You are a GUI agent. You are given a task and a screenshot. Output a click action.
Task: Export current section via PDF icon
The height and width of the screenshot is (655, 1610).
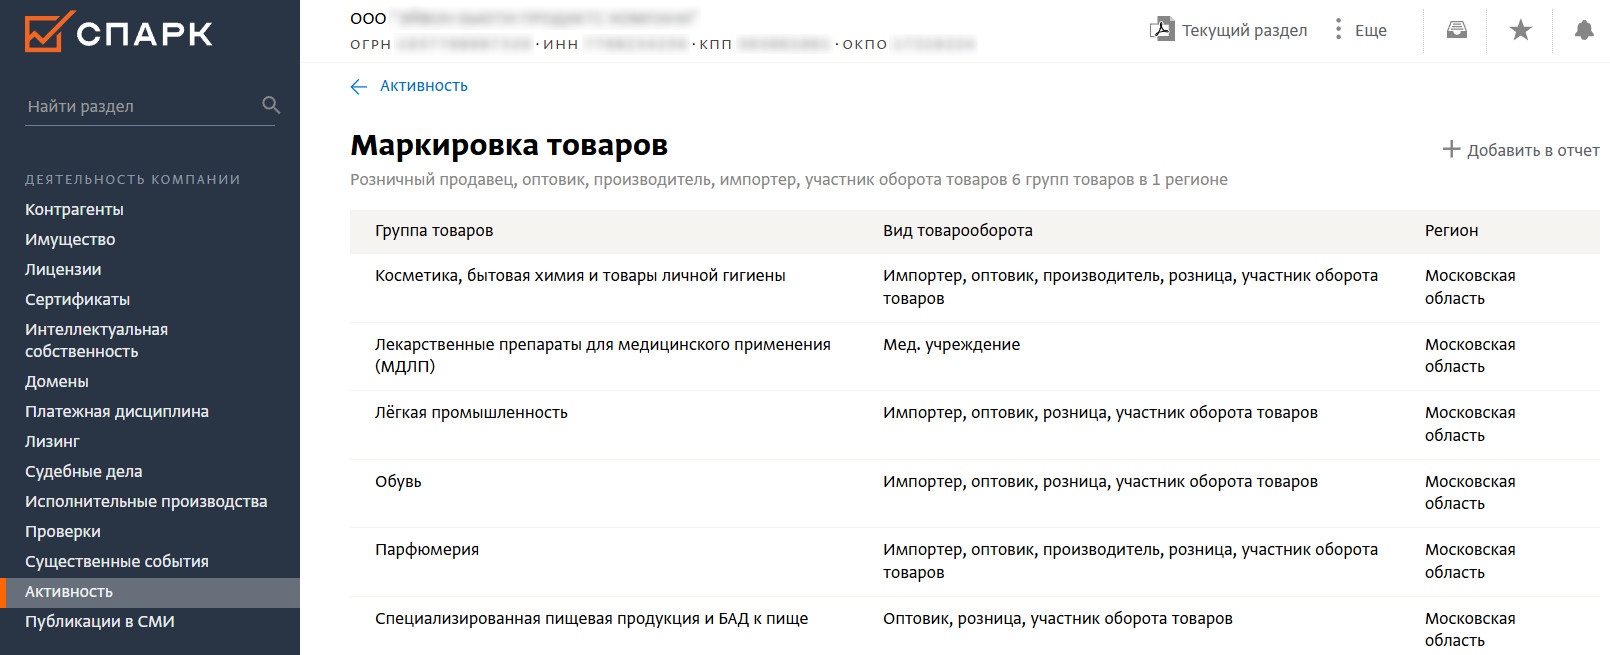pos(1161,30)
